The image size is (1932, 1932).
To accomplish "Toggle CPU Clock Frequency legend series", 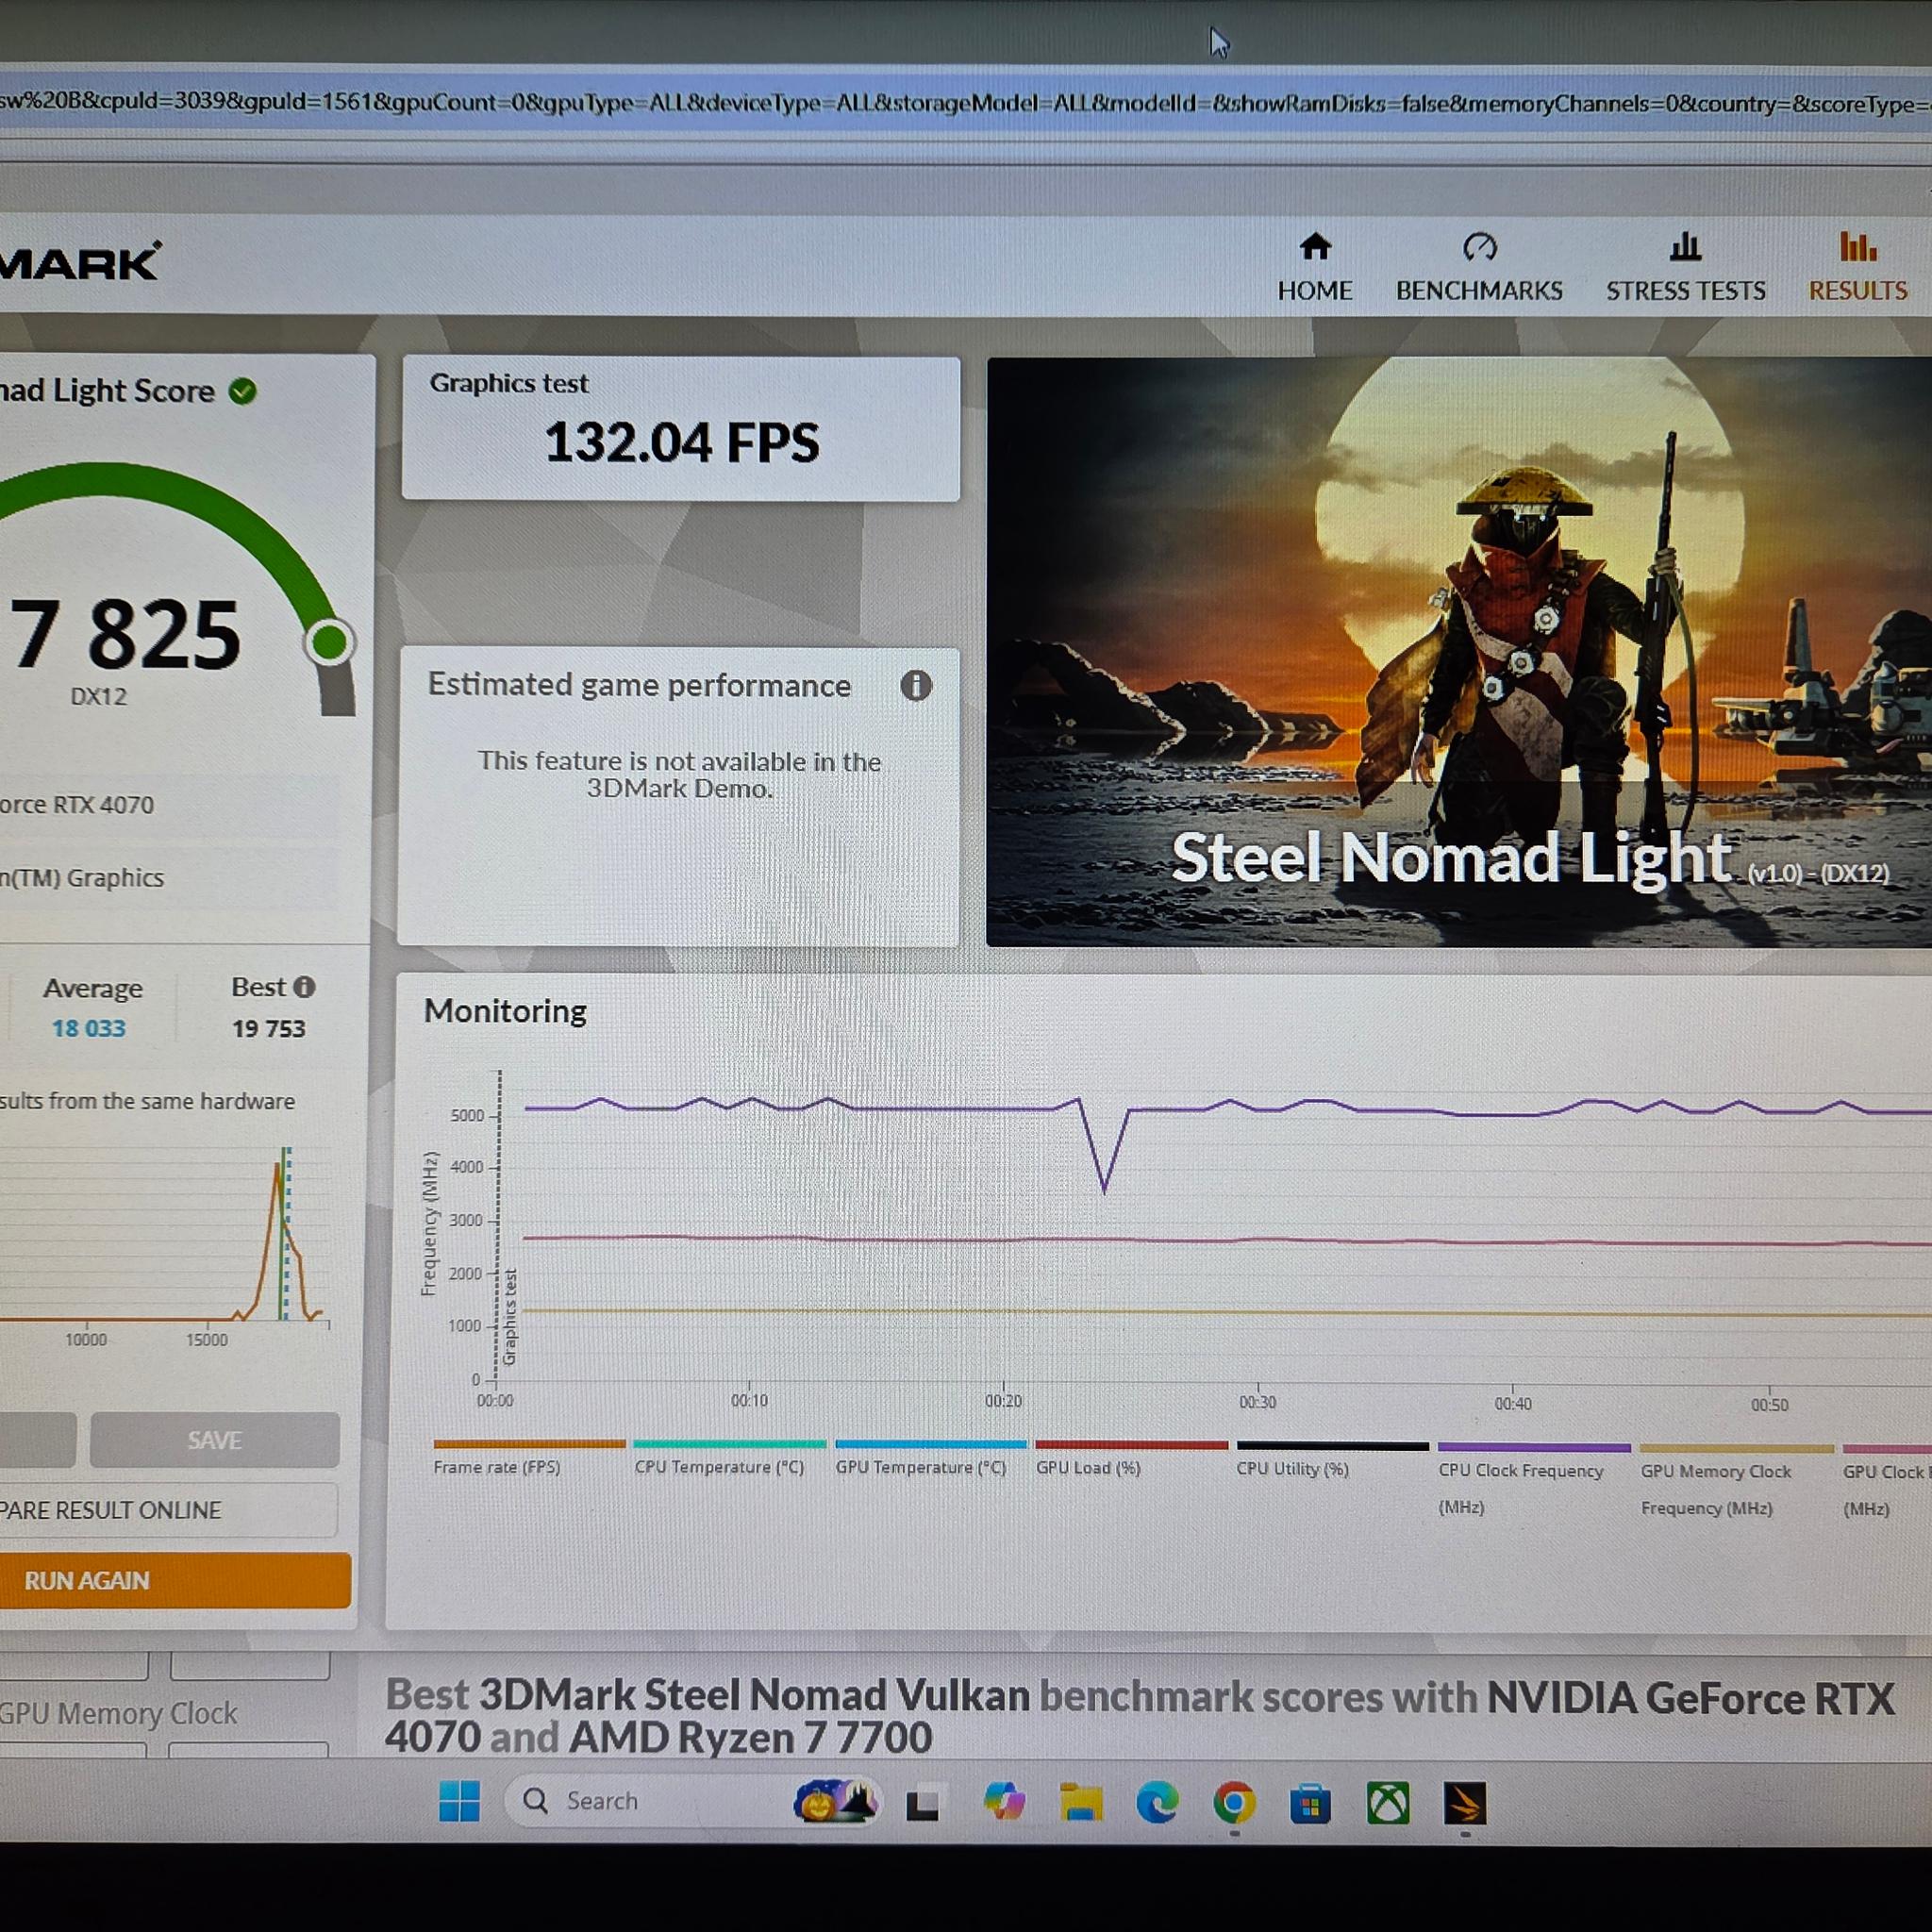I will (1533, 1479).
